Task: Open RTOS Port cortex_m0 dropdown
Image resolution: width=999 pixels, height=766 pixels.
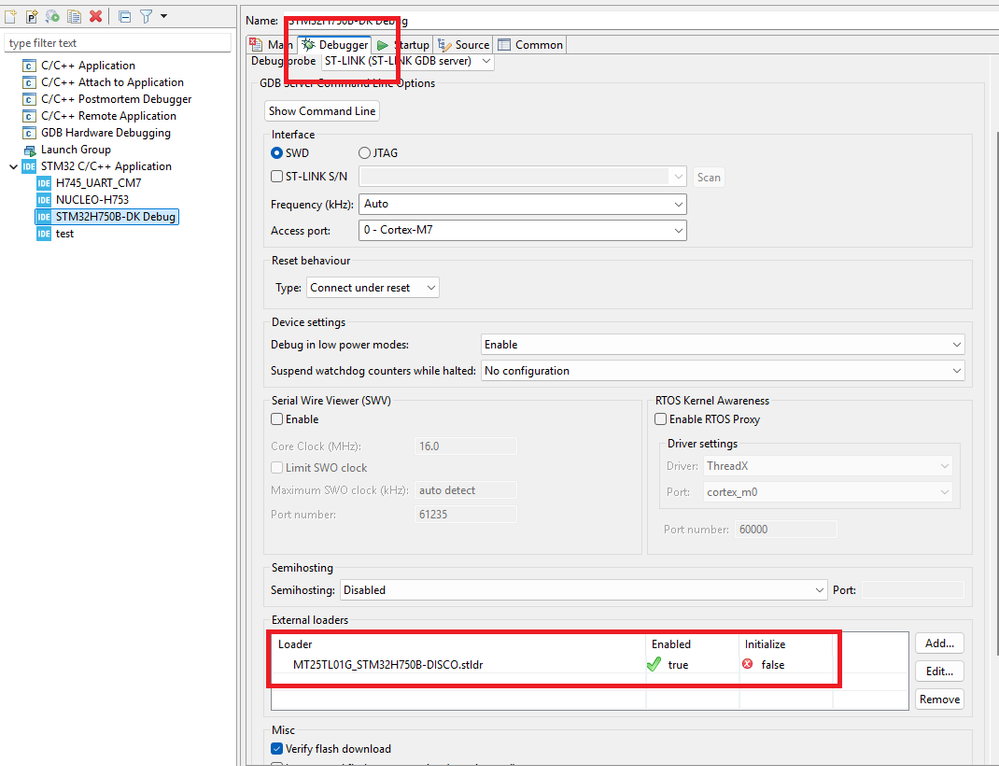Action: [x=828, y=492]
